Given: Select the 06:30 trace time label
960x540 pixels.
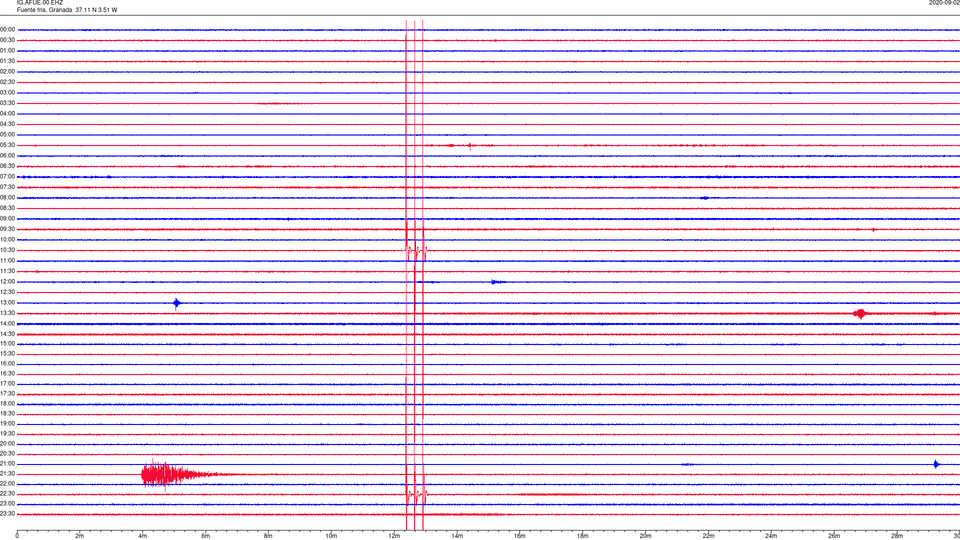Looking at the screenshot, I should pos(8,166).
